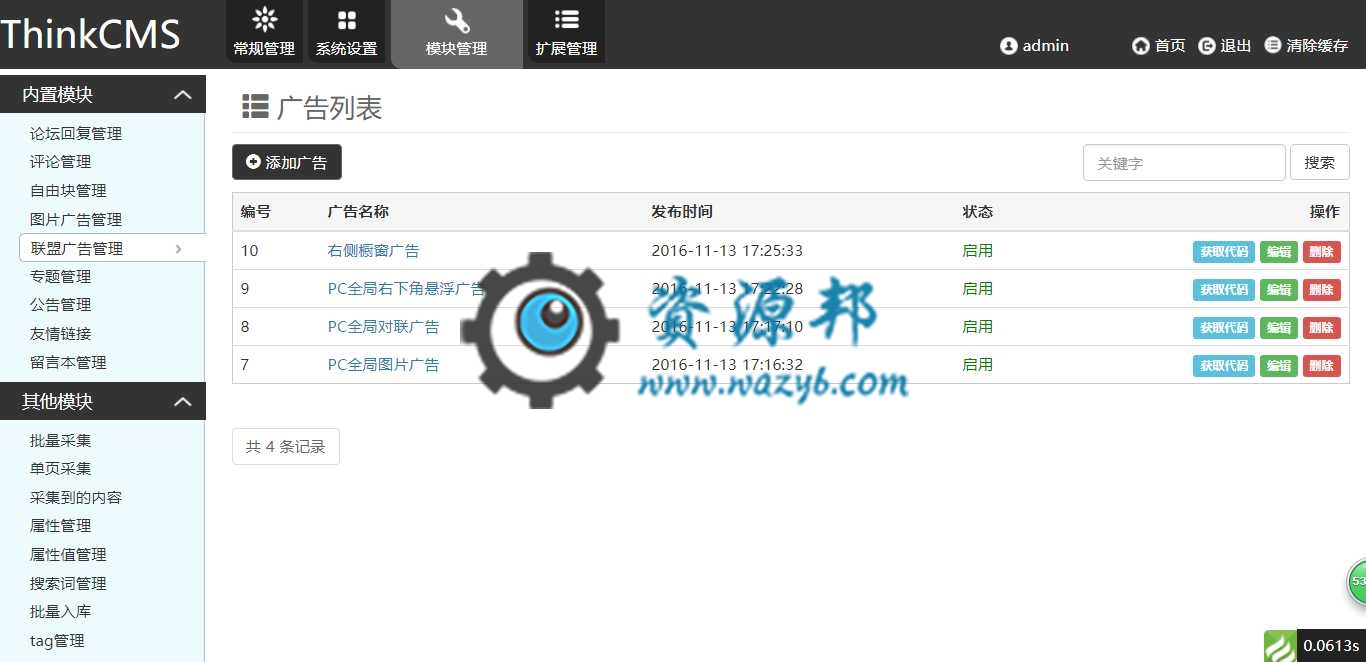Click 2016-11-13 17:25:33 publish time
Screen dimensions: 1366x662
[x=727, y=251]
